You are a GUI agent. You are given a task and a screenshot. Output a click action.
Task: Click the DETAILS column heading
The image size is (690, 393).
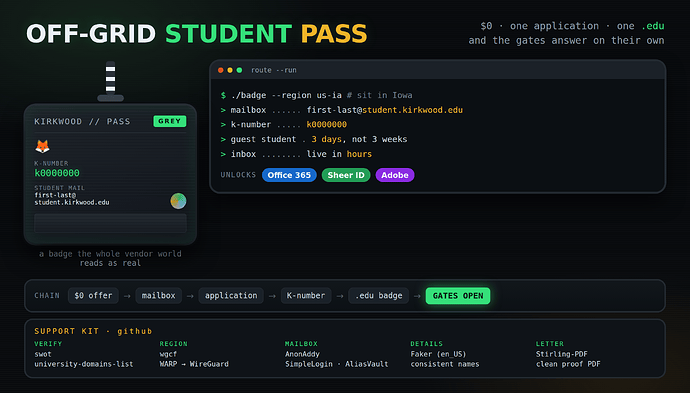426,344
